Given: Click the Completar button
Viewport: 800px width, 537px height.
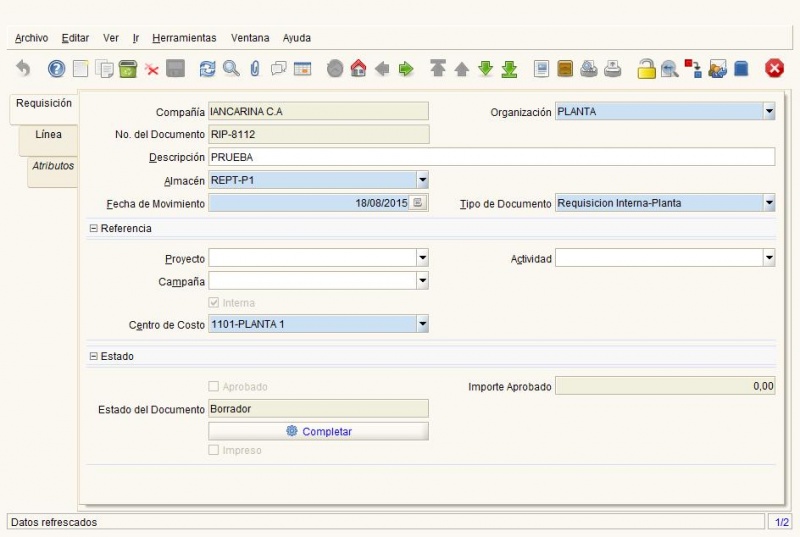Looking at the screenshot, I should coord(318,431).
